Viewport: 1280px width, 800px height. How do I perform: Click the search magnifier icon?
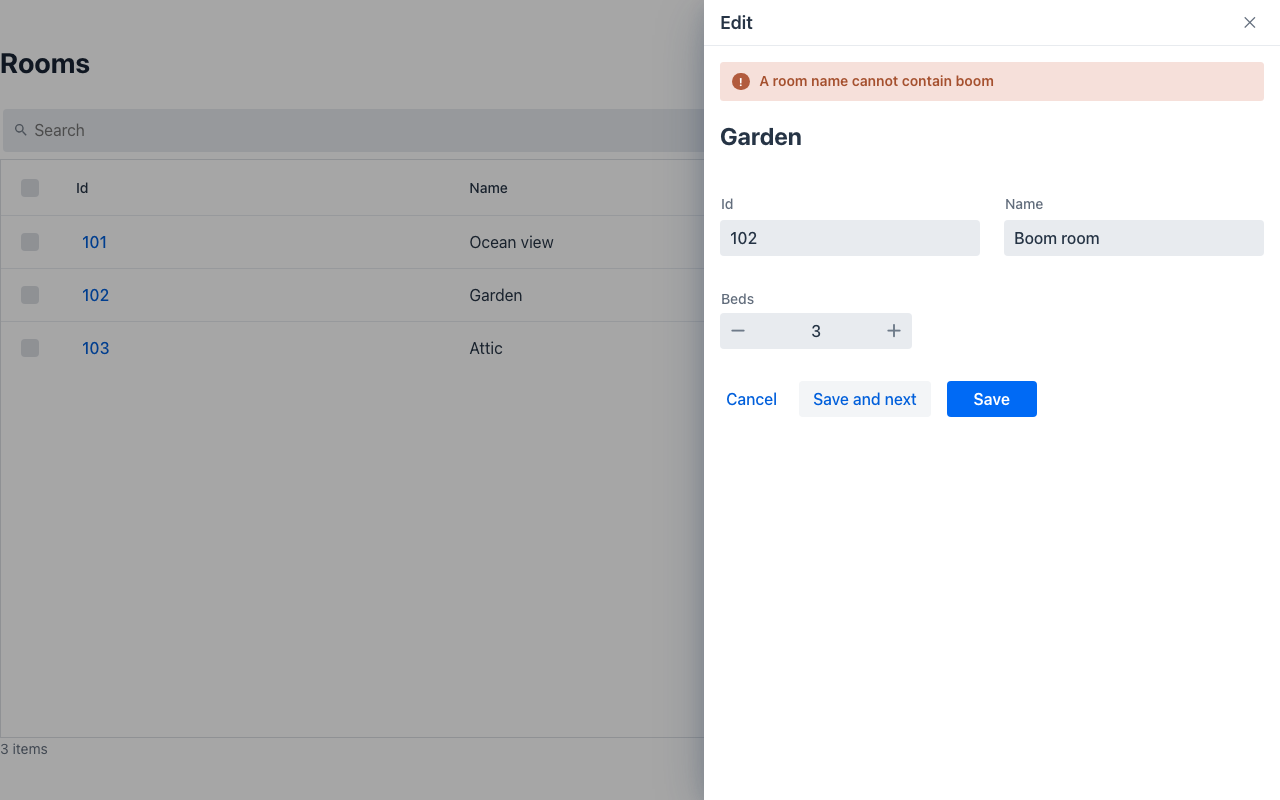pos(20,130)
